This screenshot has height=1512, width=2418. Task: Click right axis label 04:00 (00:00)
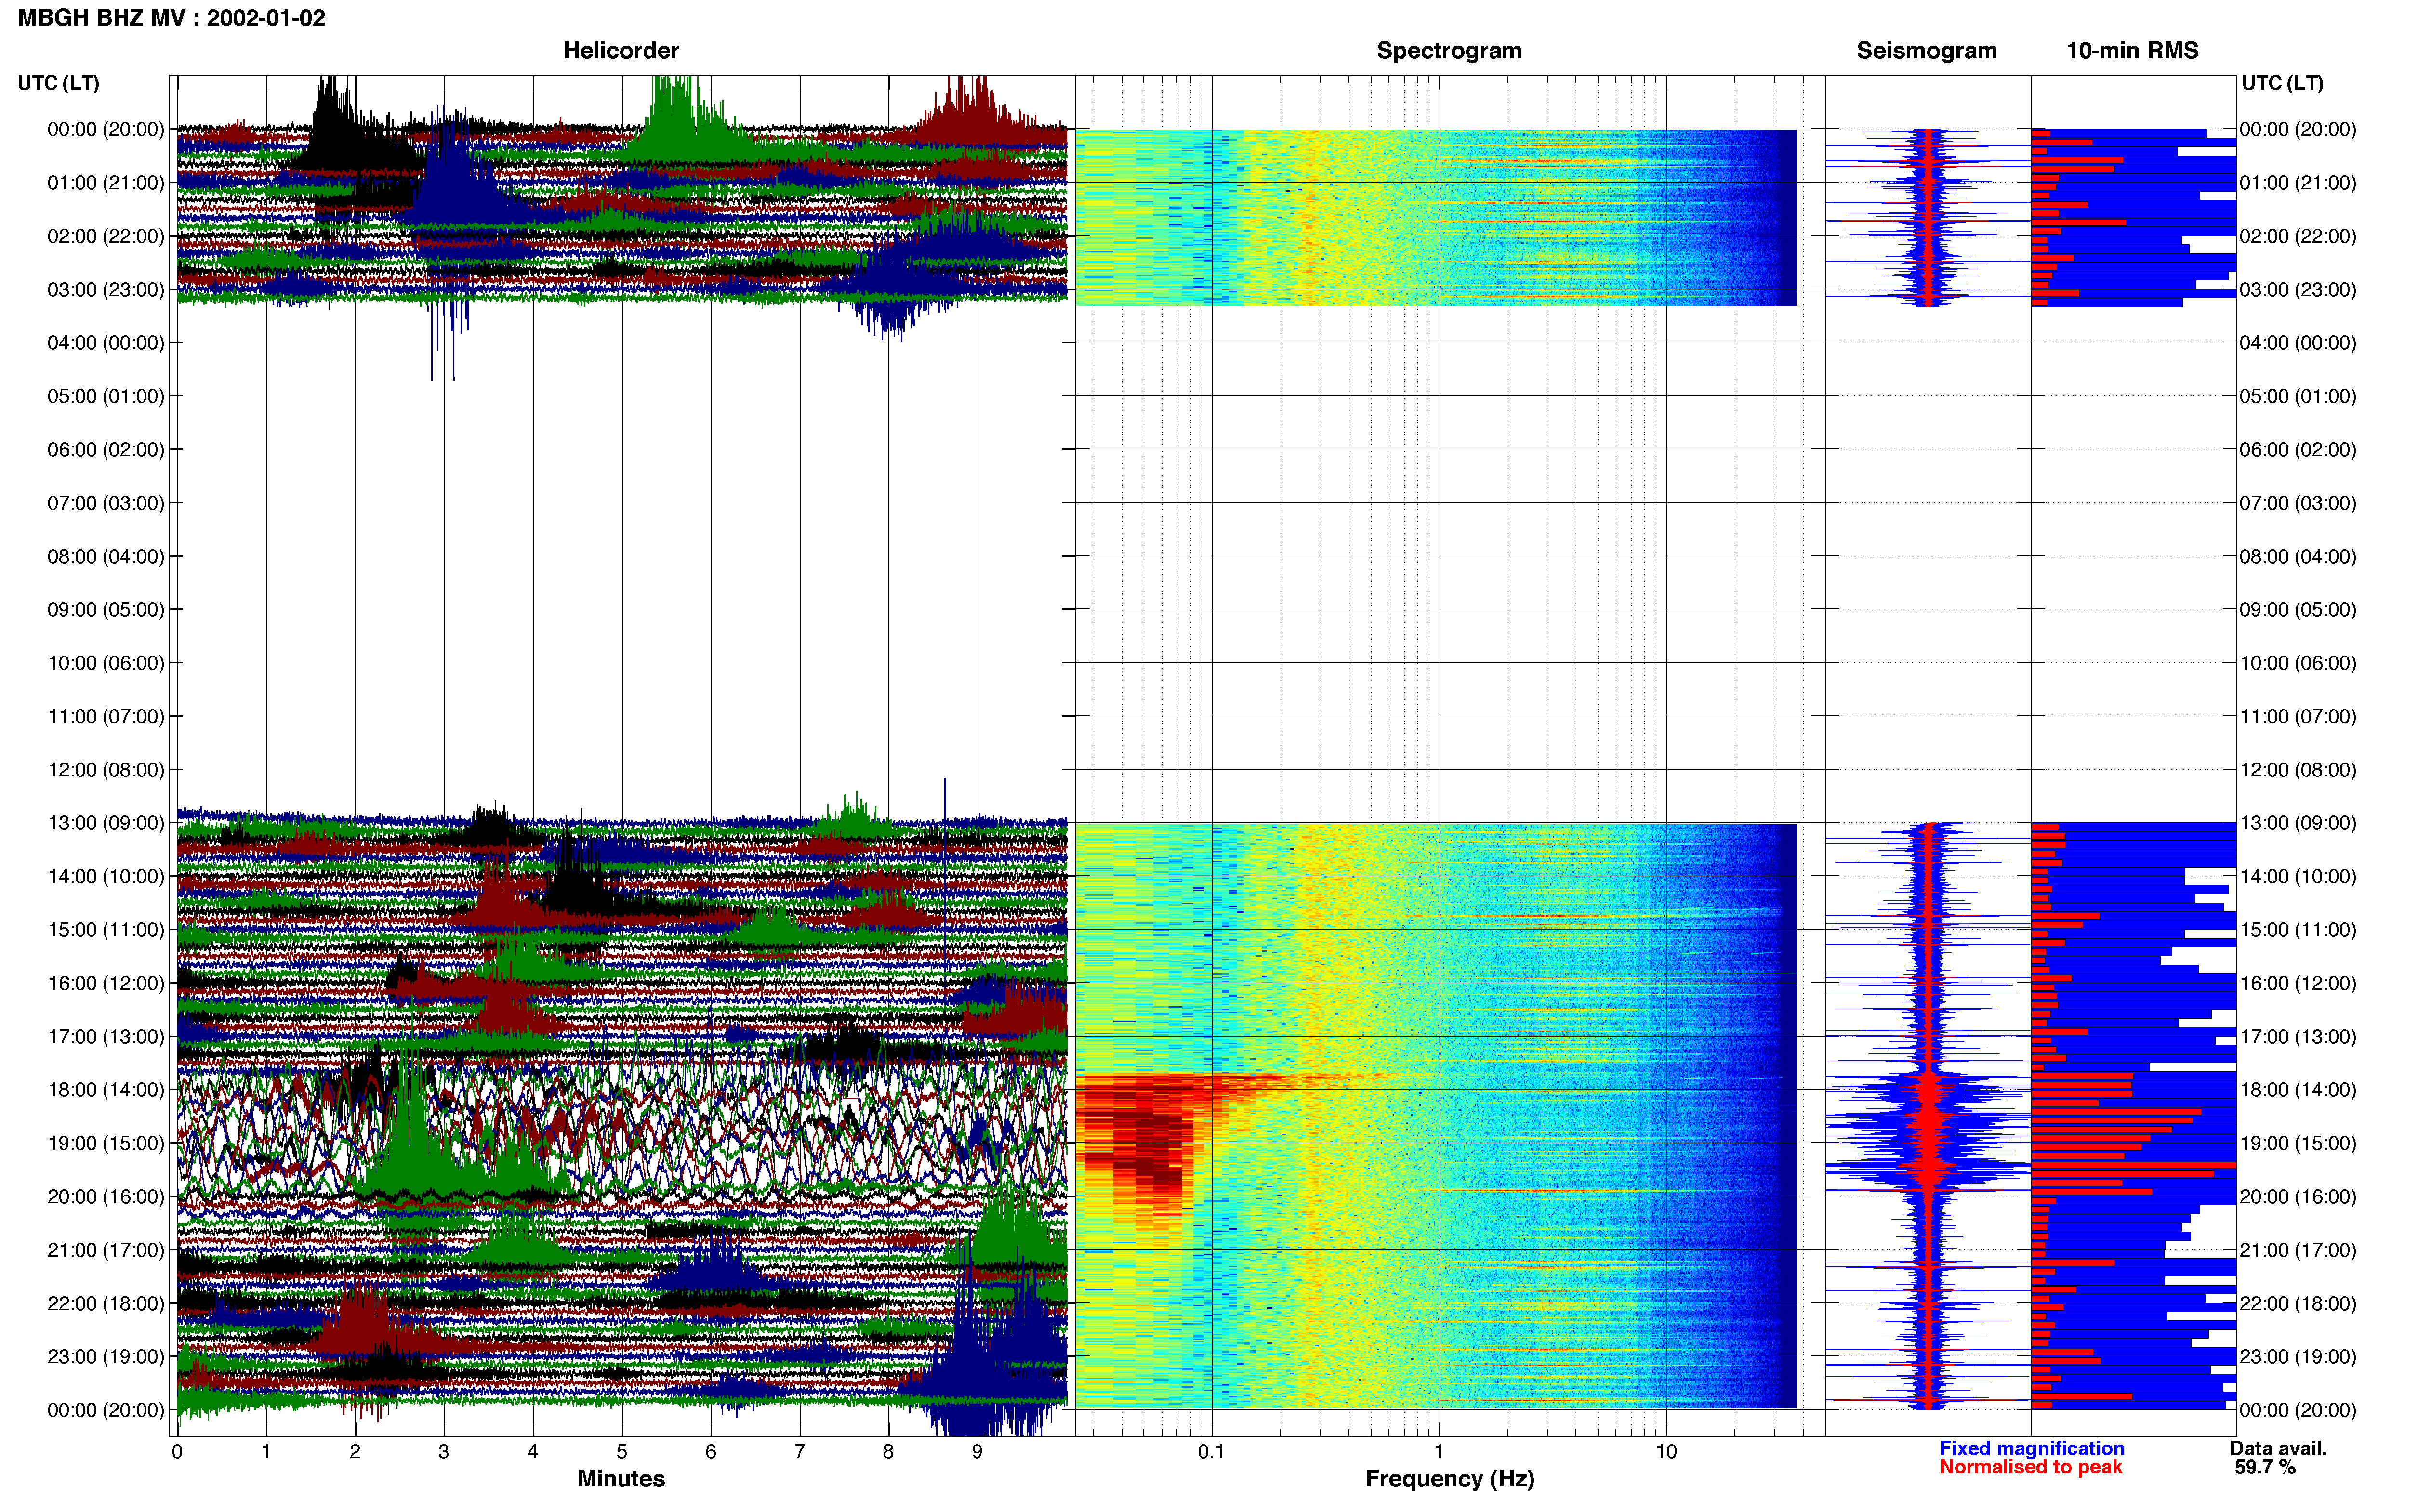tap(2298, 343)
